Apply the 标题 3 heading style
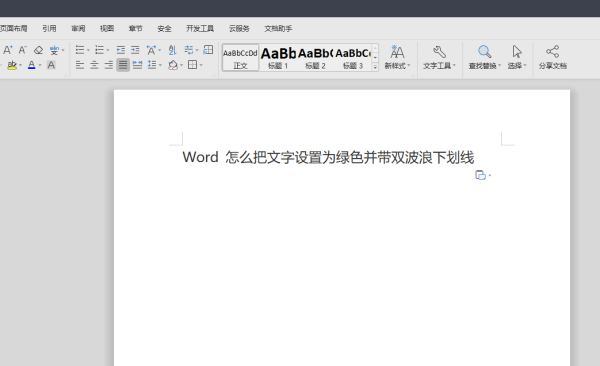 353,58
